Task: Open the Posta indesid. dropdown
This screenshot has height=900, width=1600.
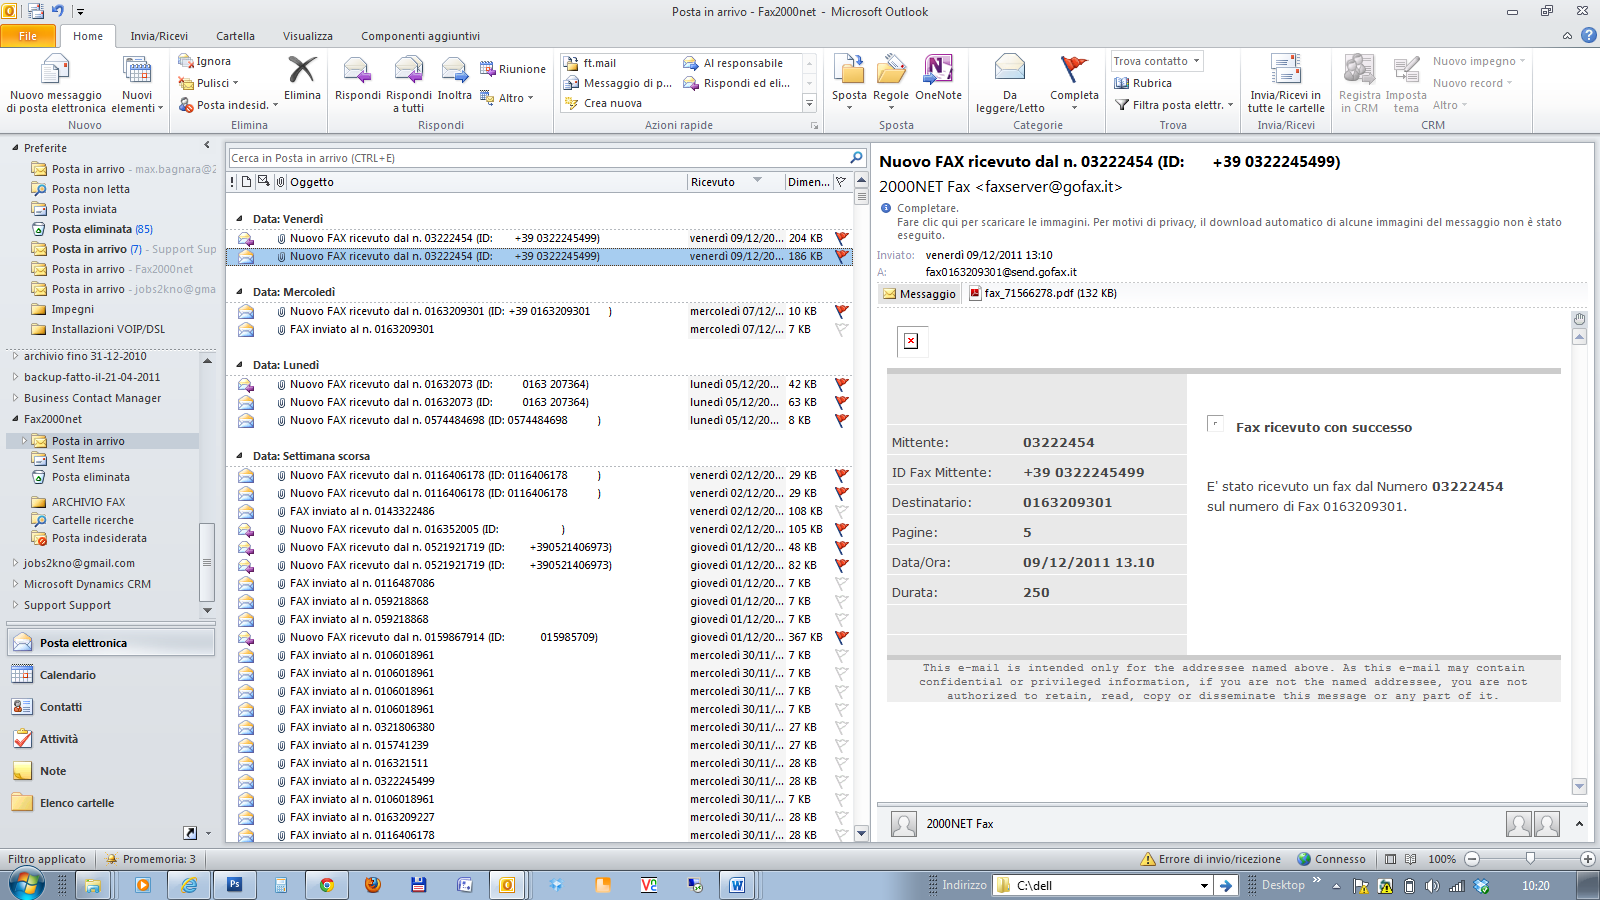Action: (x=228, y=105)
